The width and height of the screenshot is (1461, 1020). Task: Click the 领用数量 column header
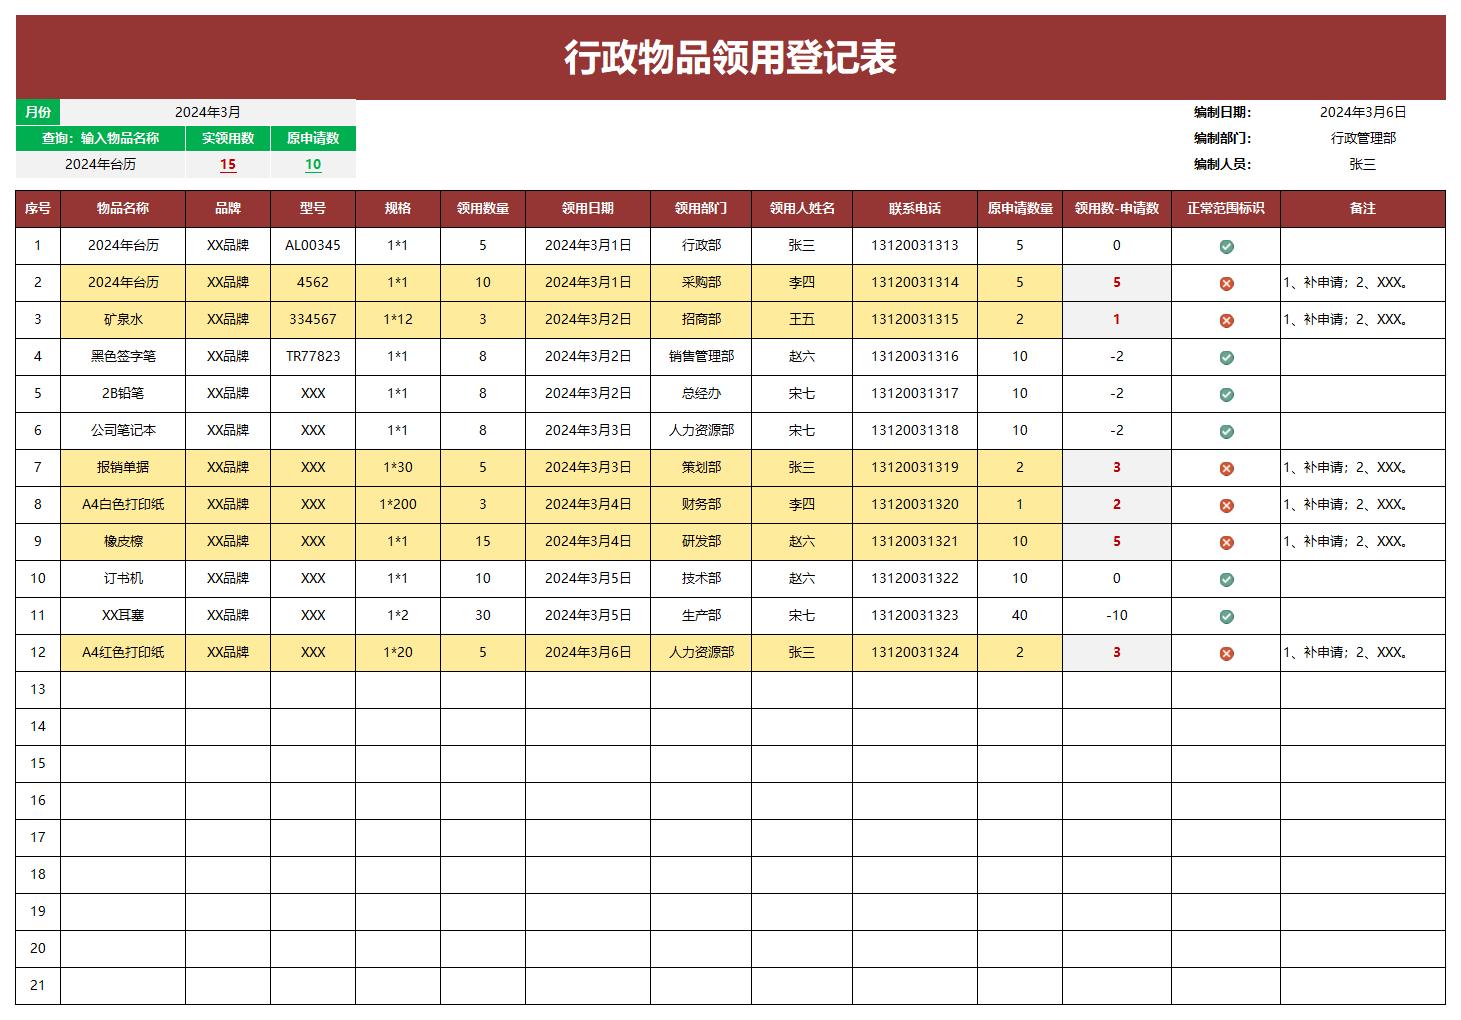click(483, 208)
